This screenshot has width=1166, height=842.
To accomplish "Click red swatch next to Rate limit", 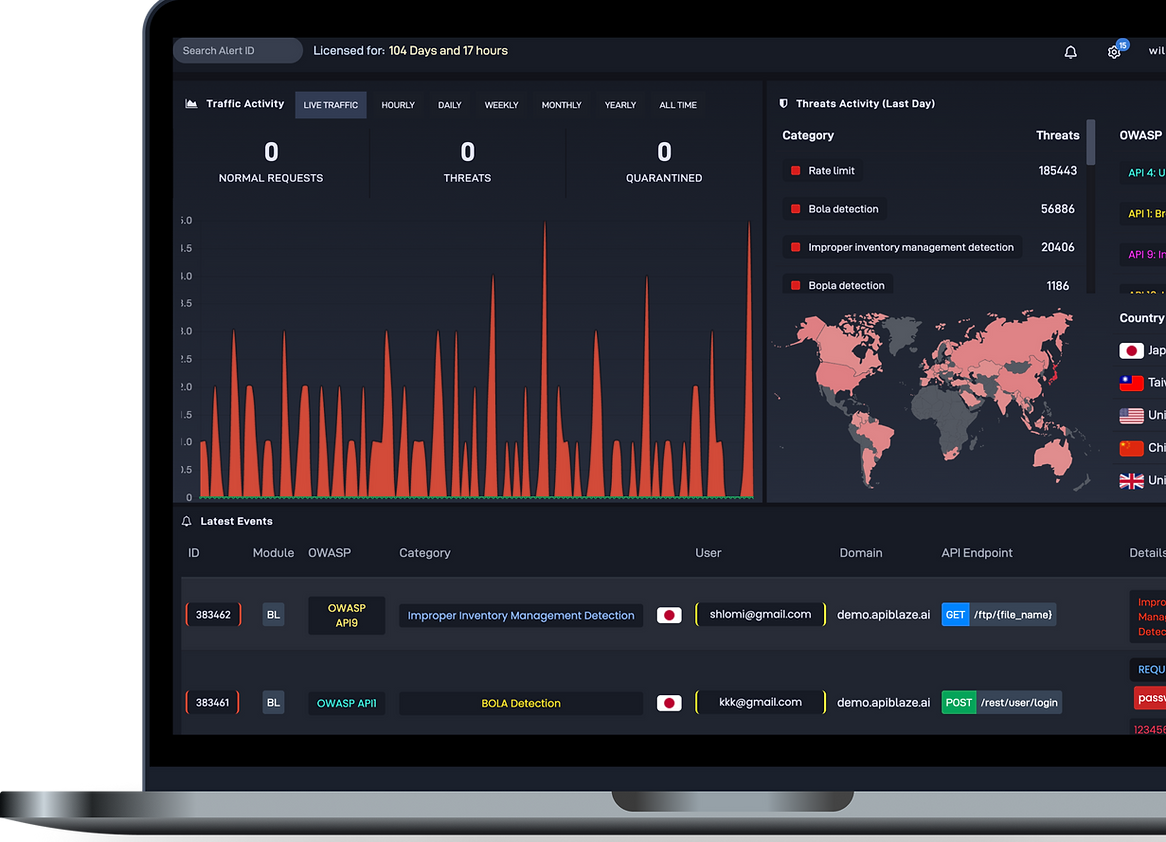I will click(x=795, y=170).
